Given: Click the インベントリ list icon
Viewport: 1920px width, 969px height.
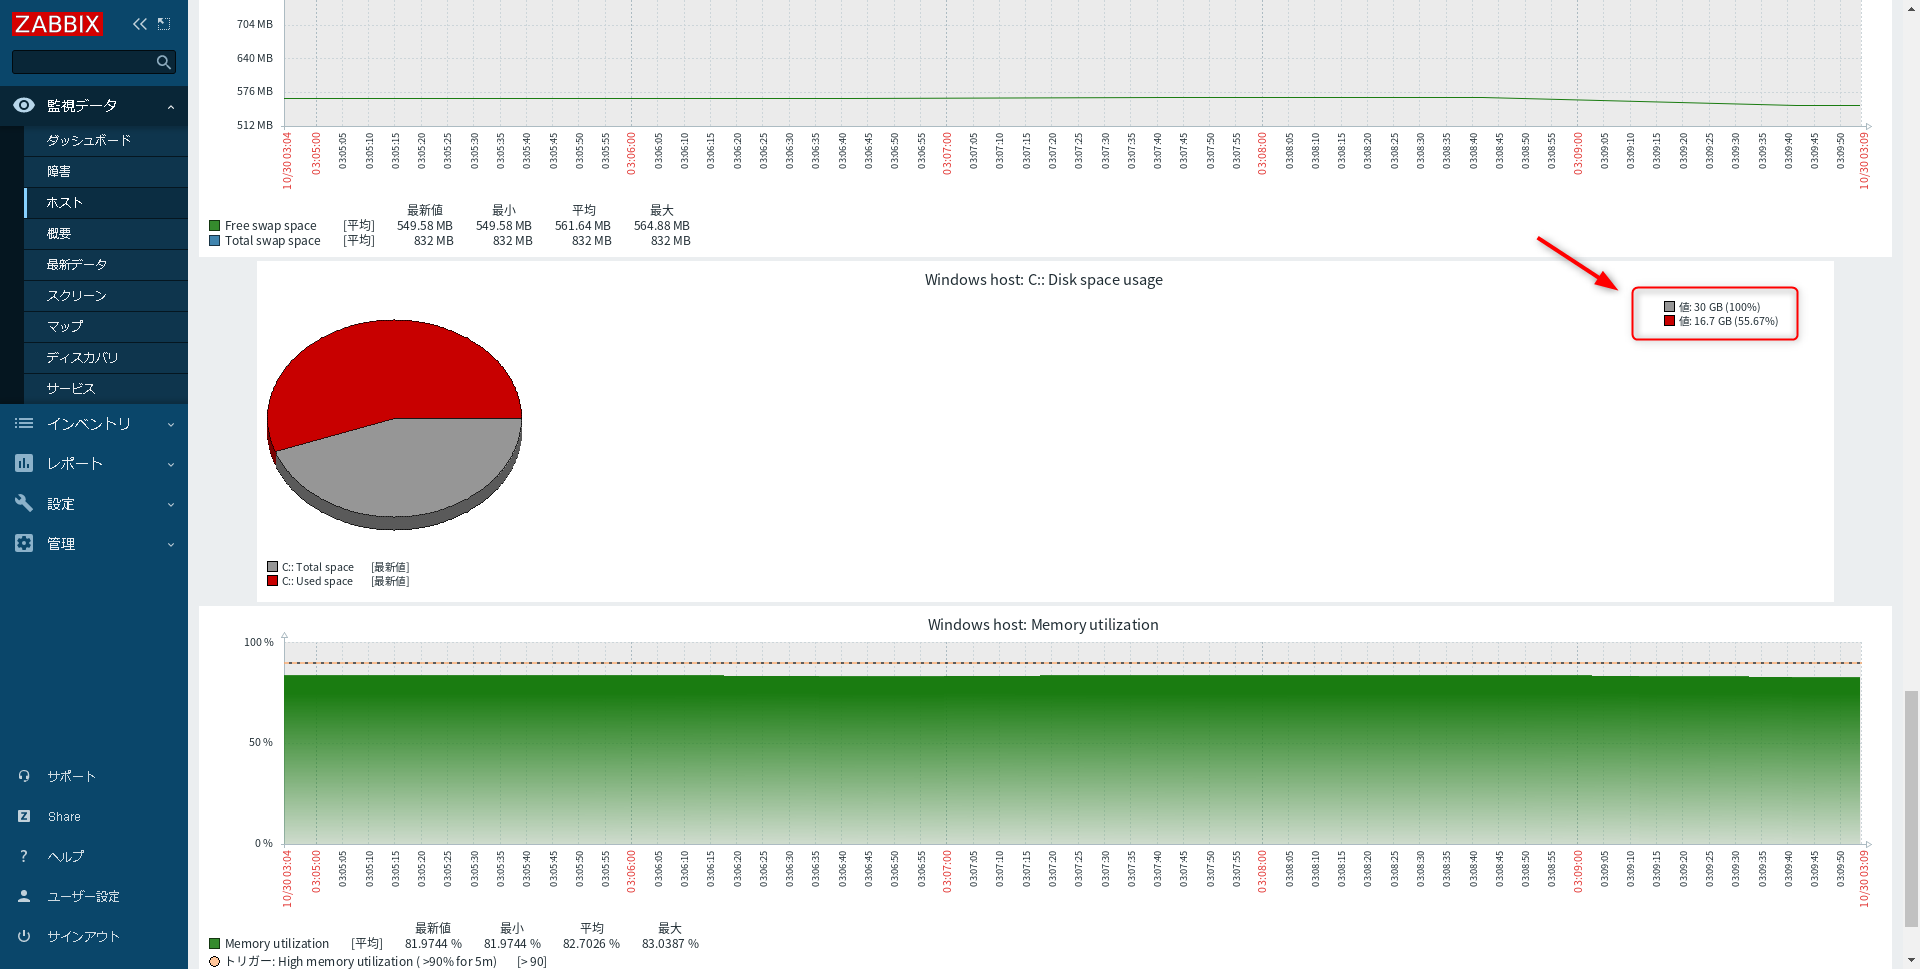Looking at the screenshot, I should 24,424.
